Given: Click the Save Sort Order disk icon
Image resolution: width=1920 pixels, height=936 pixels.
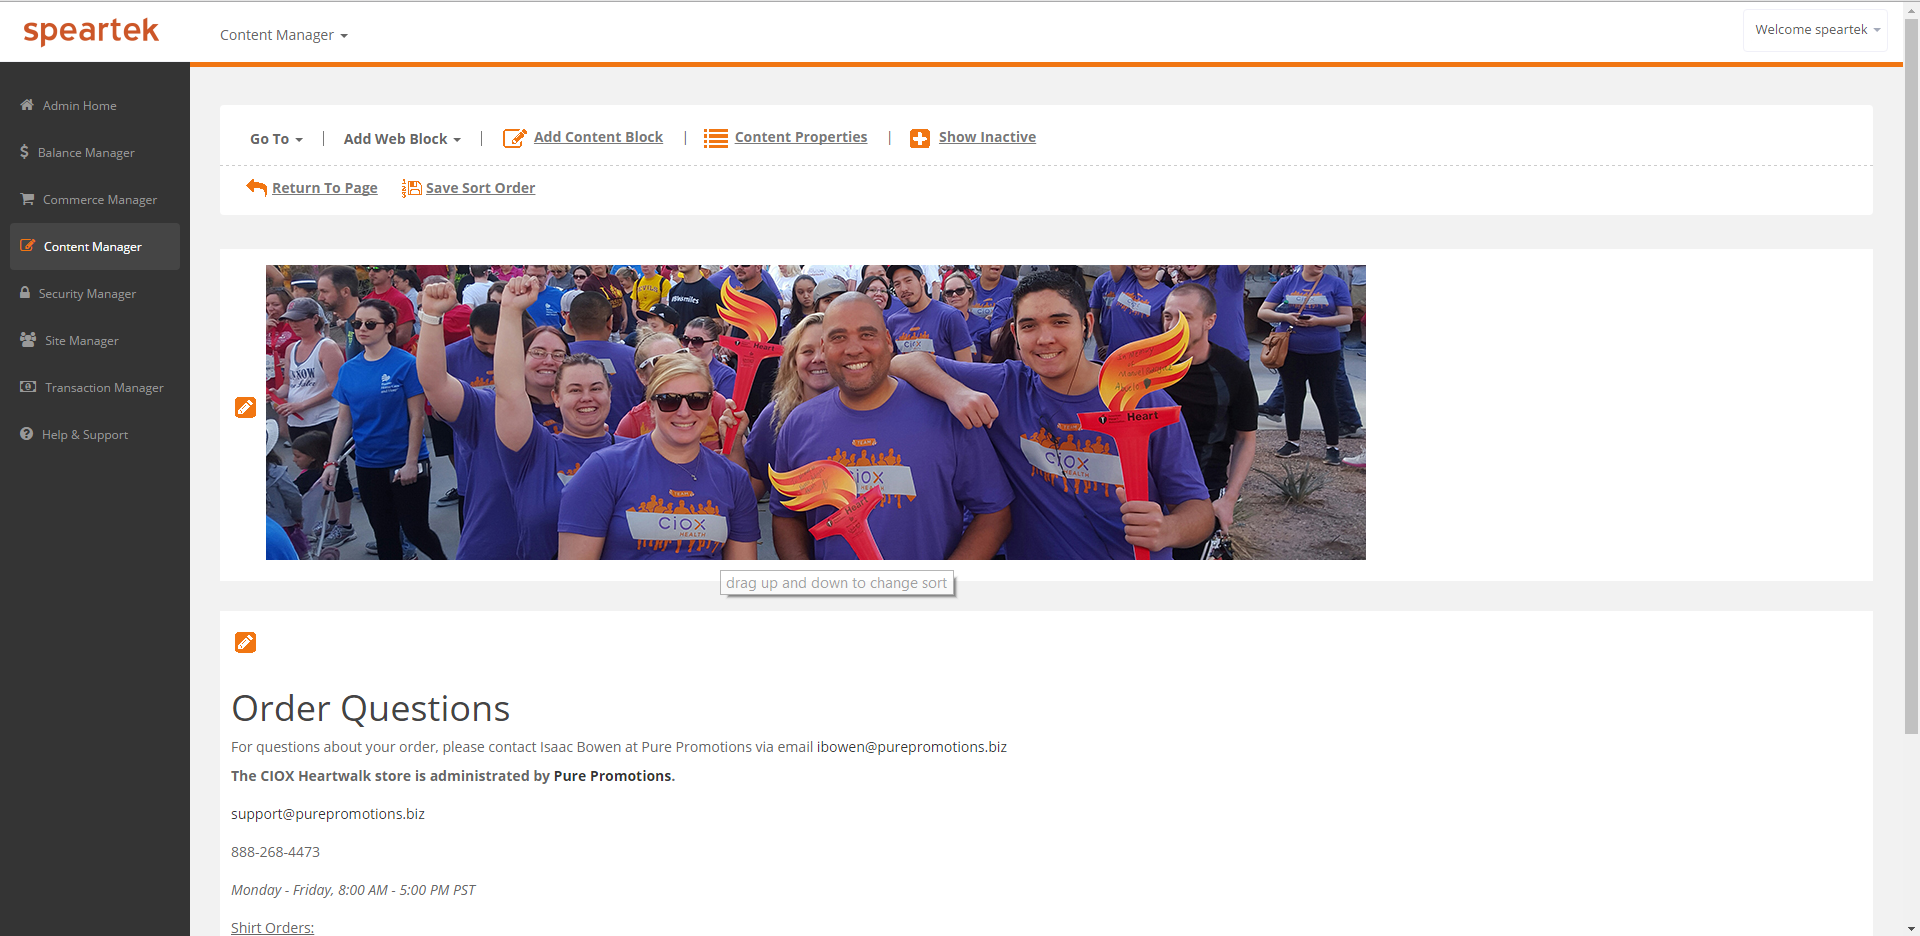Looking at the screenshot, I should click(411, 188).
